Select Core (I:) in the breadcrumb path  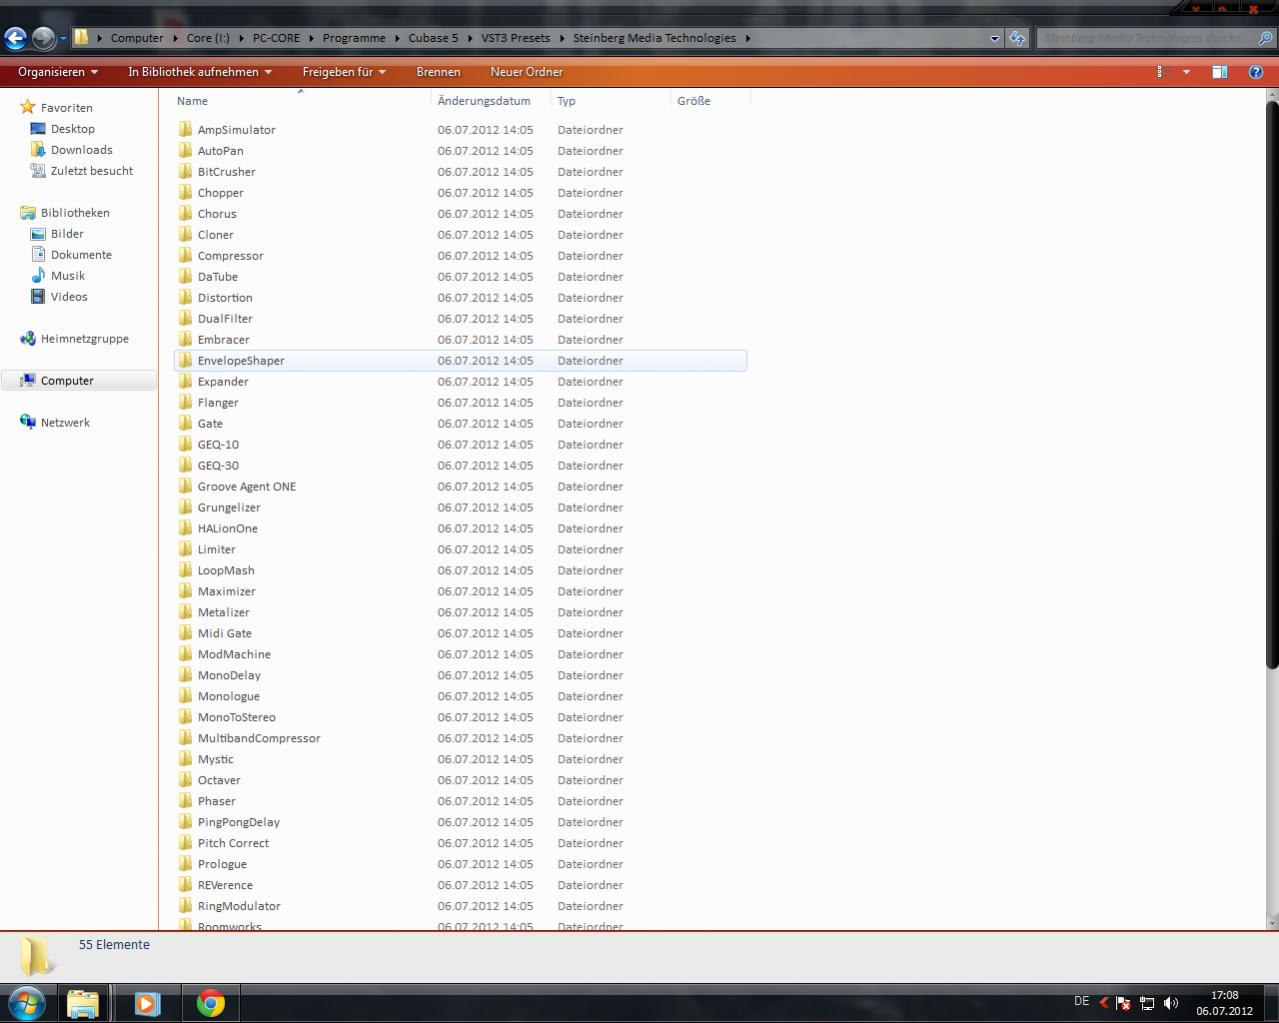(x=208, y=38)
